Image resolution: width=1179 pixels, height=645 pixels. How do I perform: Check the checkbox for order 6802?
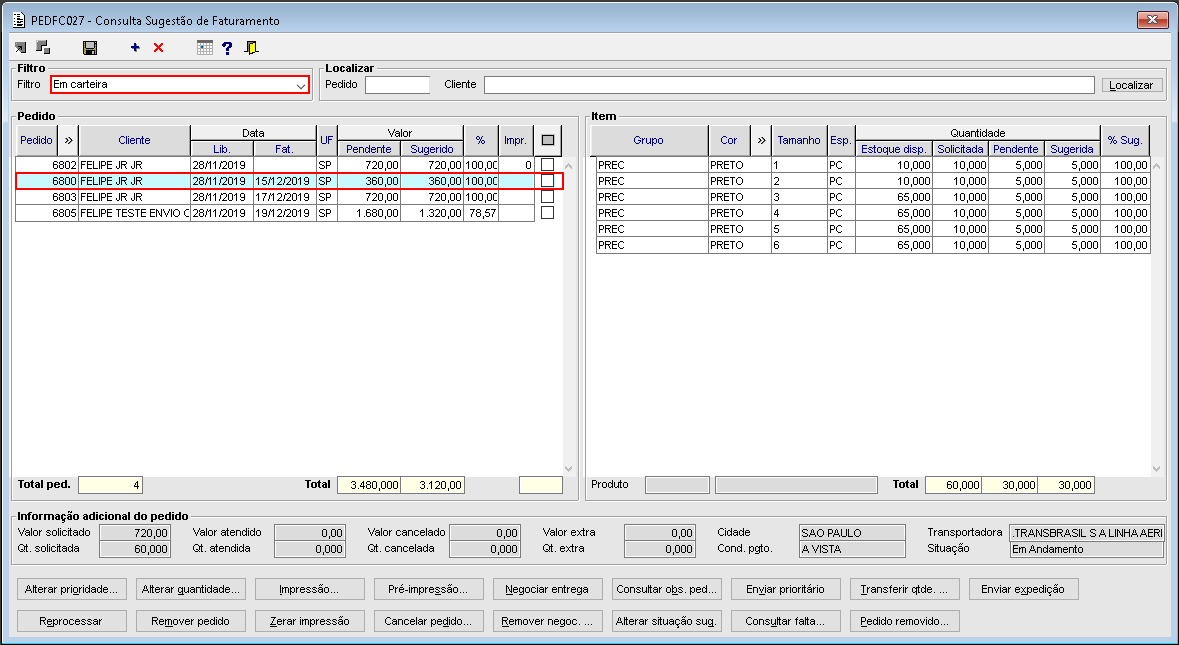point(547,165)
